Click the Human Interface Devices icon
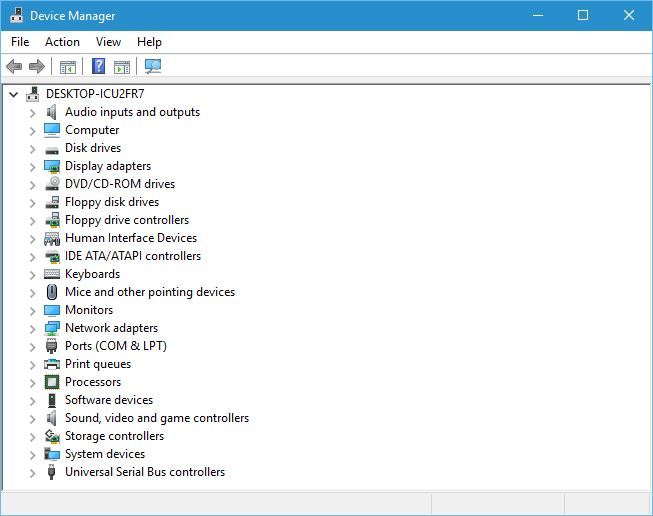This screenshot has width=653, height=516. point(52,238)
